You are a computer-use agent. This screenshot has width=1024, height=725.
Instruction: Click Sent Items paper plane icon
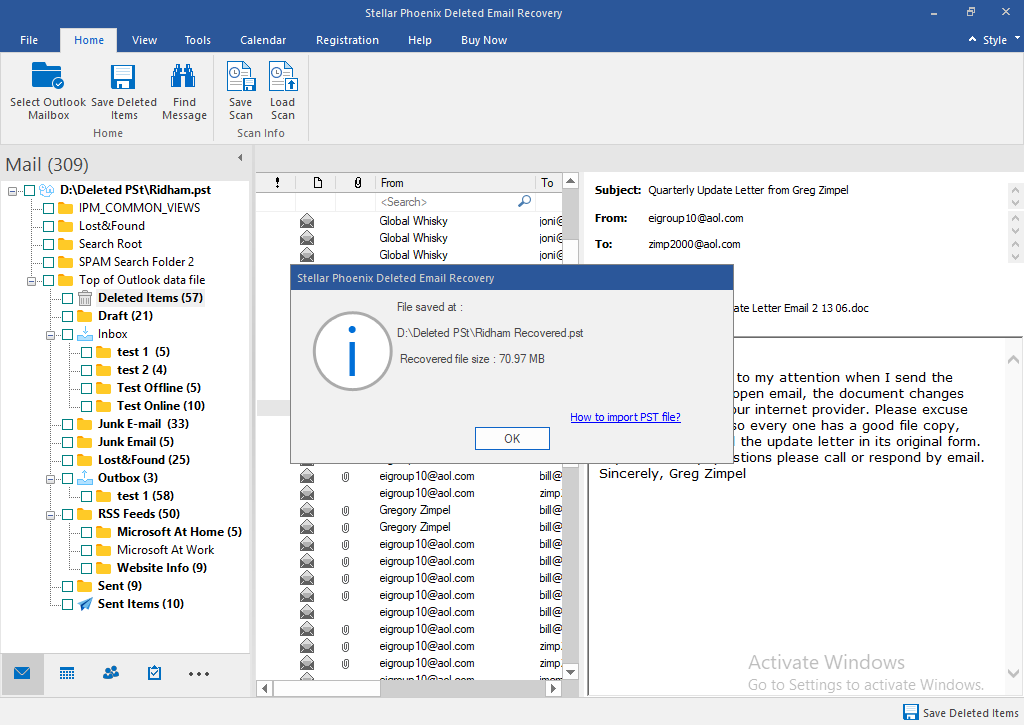85,604
